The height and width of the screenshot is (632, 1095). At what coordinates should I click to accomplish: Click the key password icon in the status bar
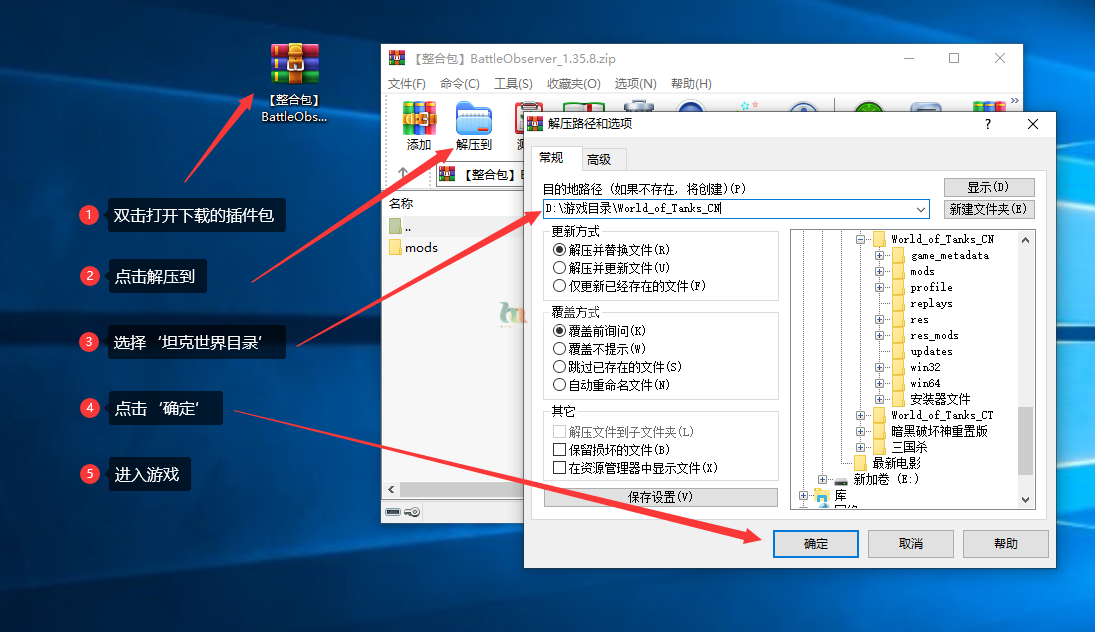pos(413,512)
